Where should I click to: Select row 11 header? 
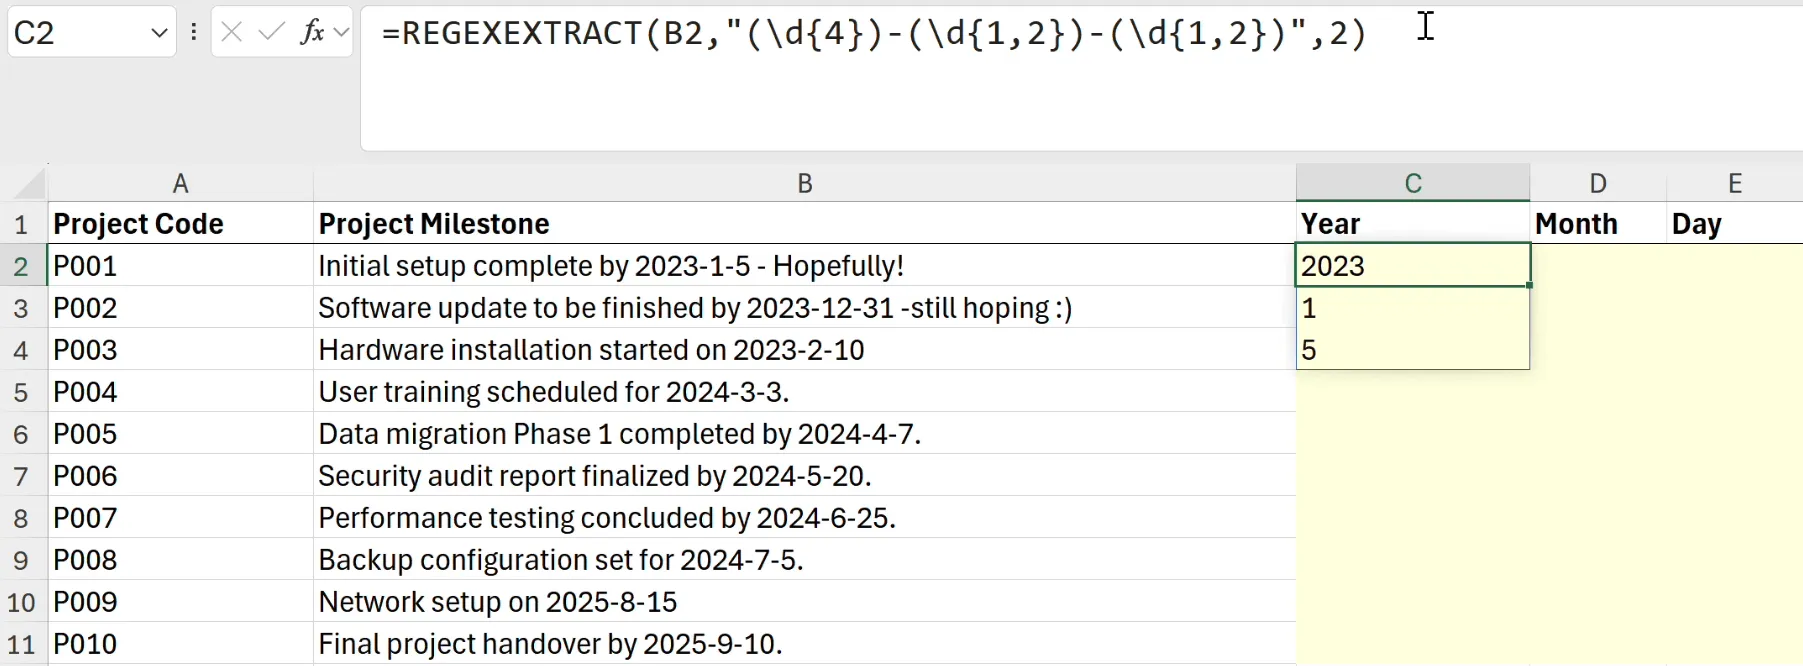[x=22, y=644]
